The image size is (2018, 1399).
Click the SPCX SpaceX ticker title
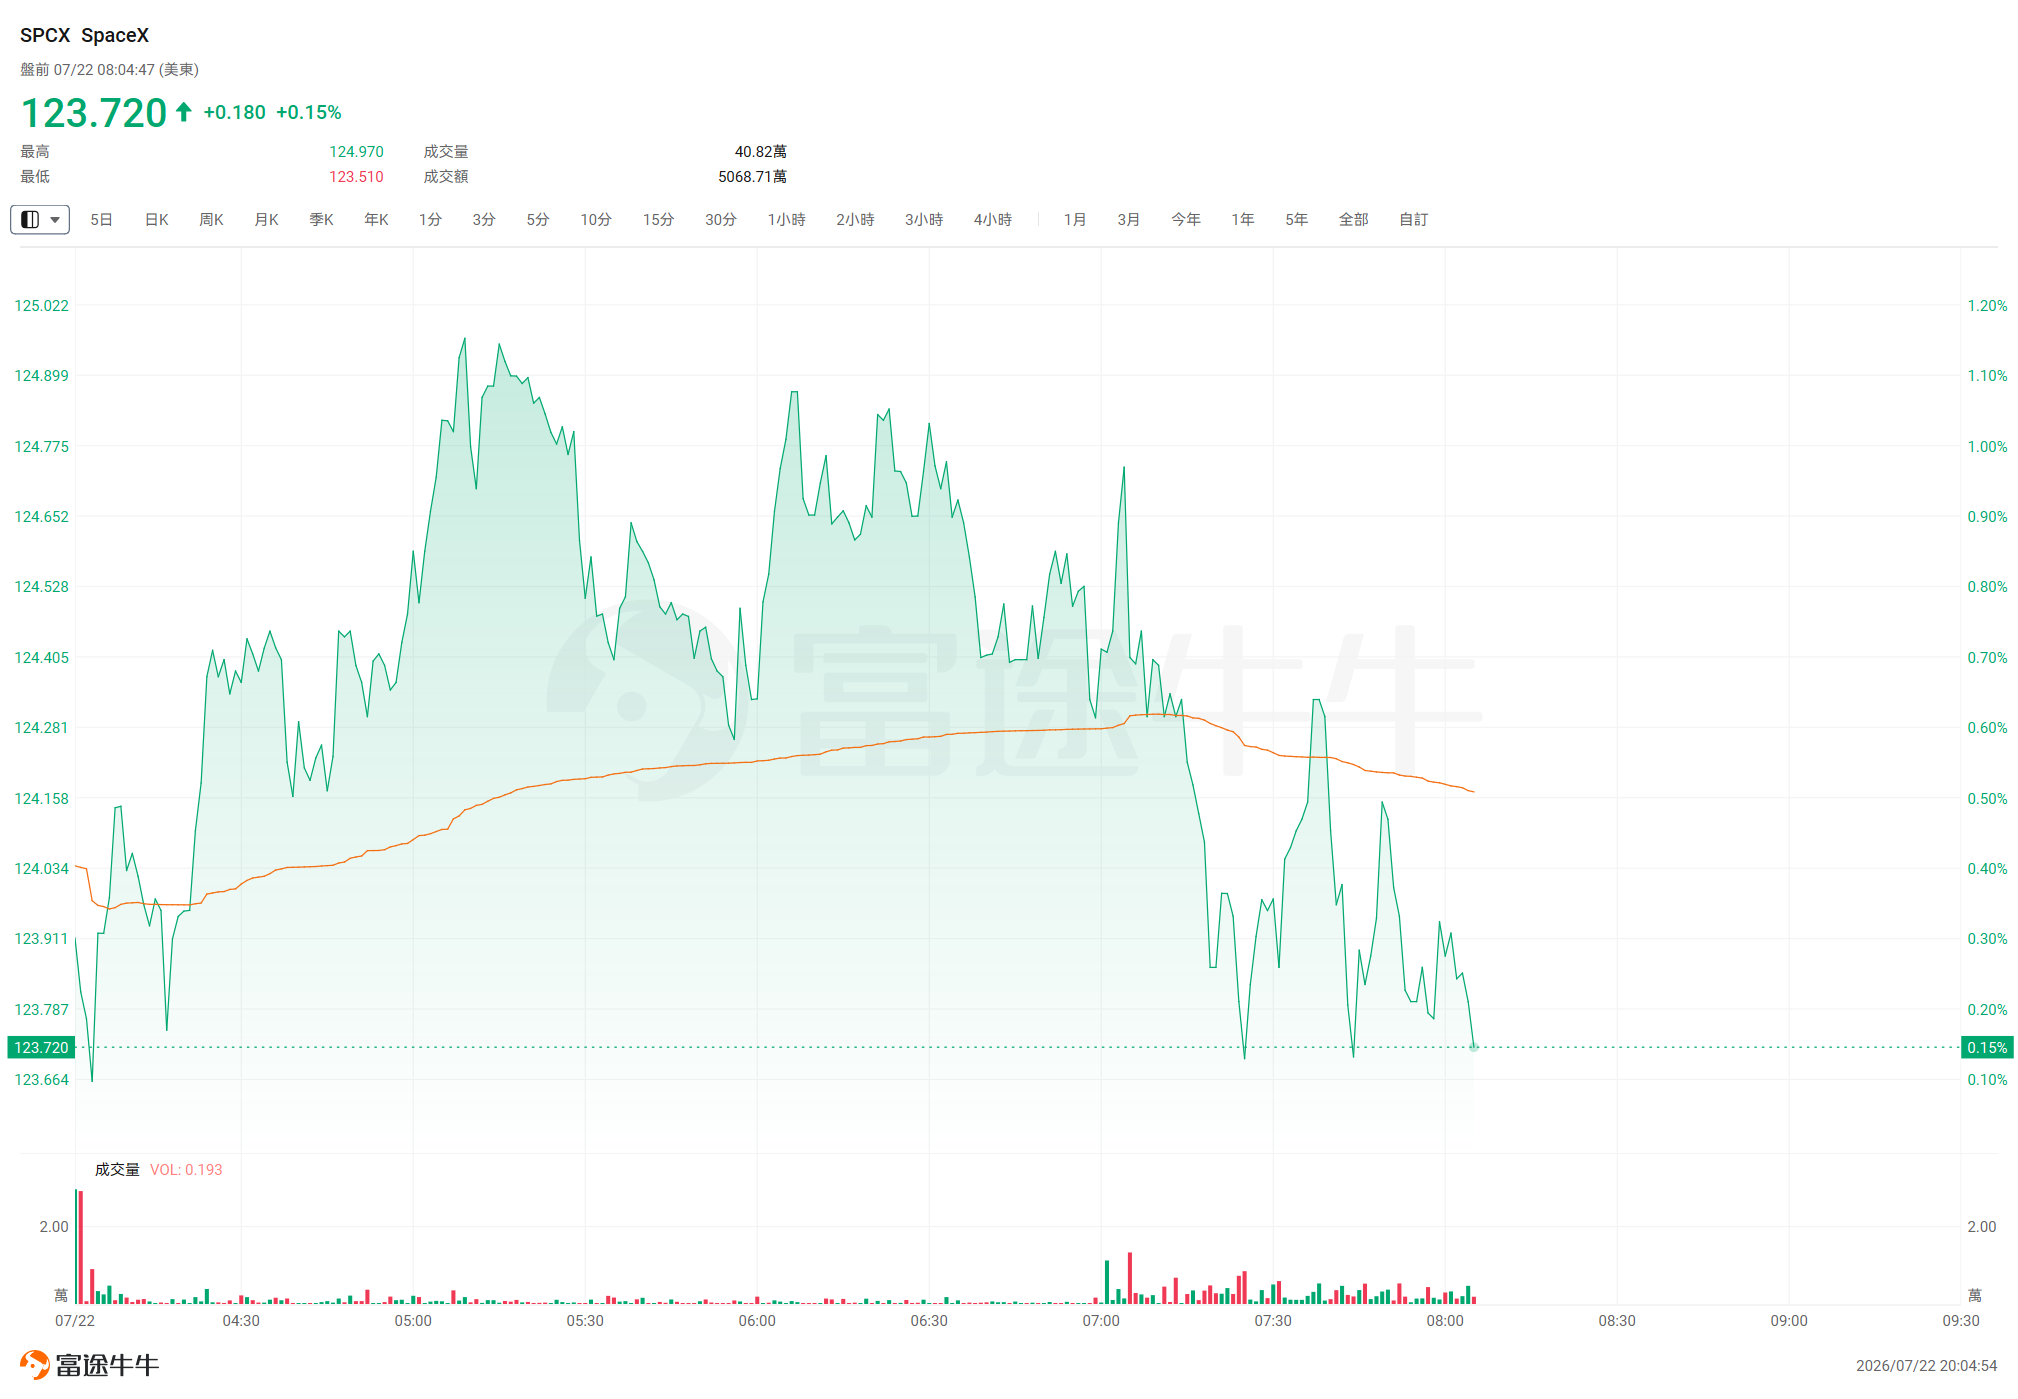click(x=85, y=36)
